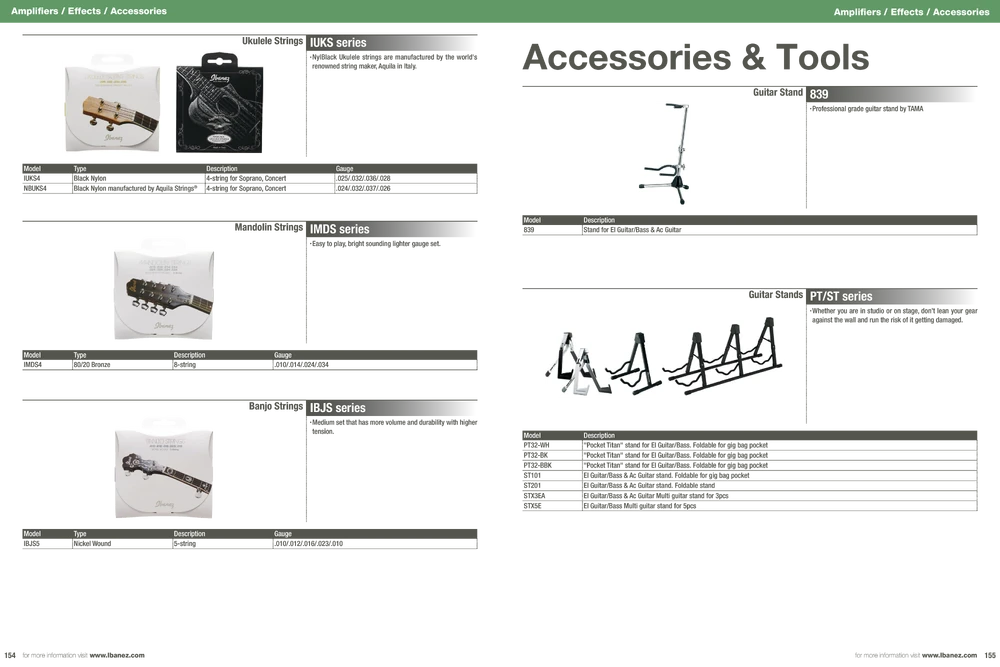Select the PT32-BBK model row

[x=750, y=465]
